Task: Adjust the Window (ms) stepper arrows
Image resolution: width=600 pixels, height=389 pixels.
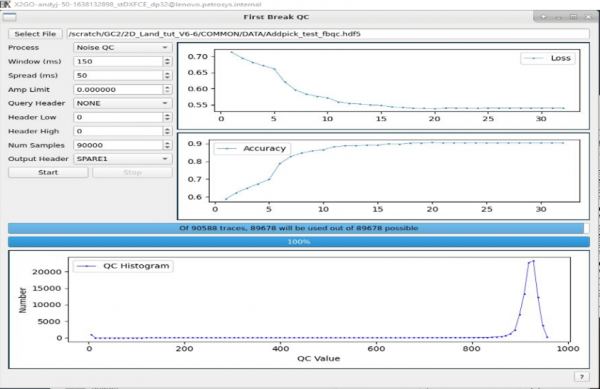Action: 167,61
